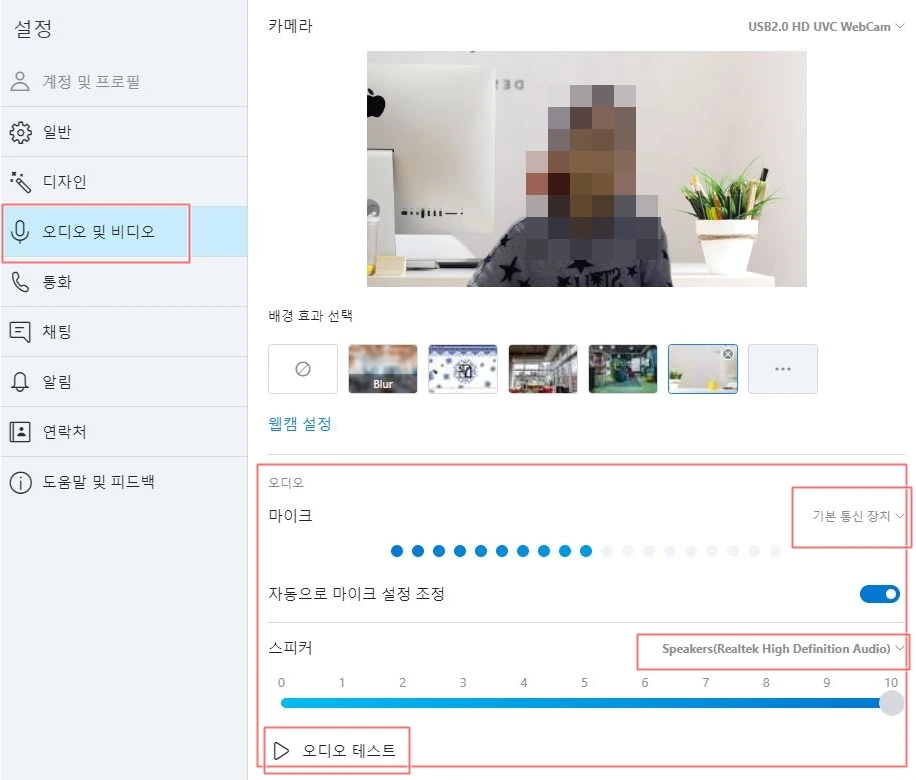Select the no-background-effect circle icon
916x780 pixels.
tap(303, 368)
